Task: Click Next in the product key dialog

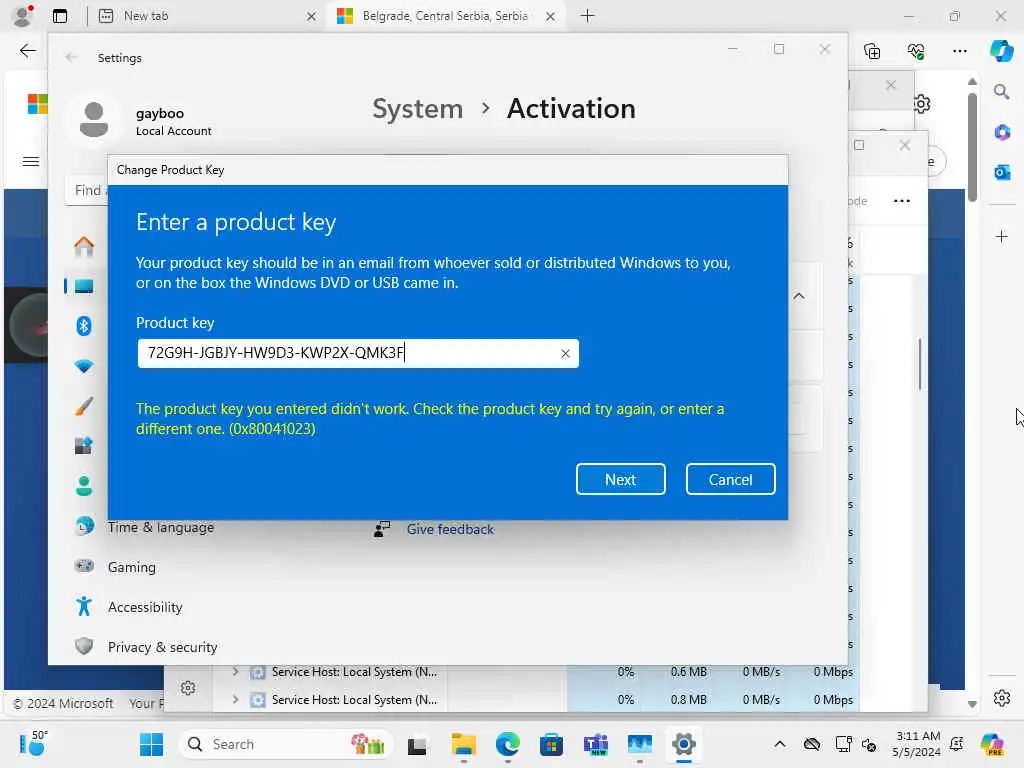Action: tap(620, 479)
